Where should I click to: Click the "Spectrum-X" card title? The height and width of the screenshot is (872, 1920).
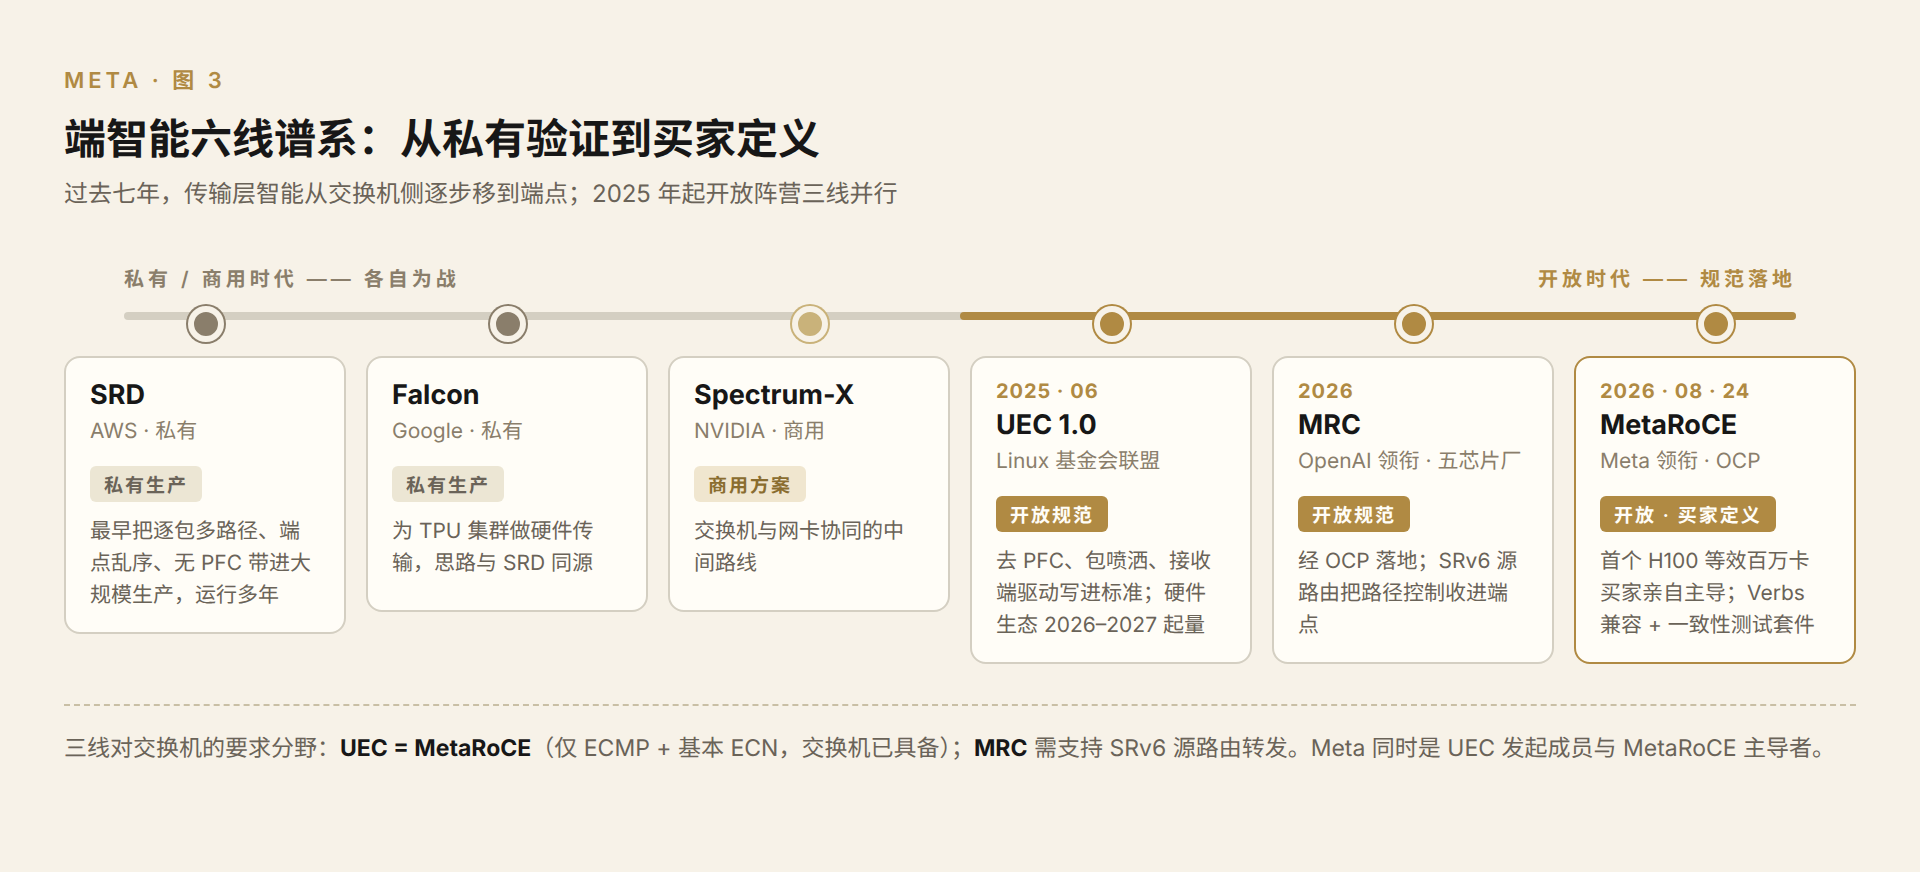[x=774, y=395]
